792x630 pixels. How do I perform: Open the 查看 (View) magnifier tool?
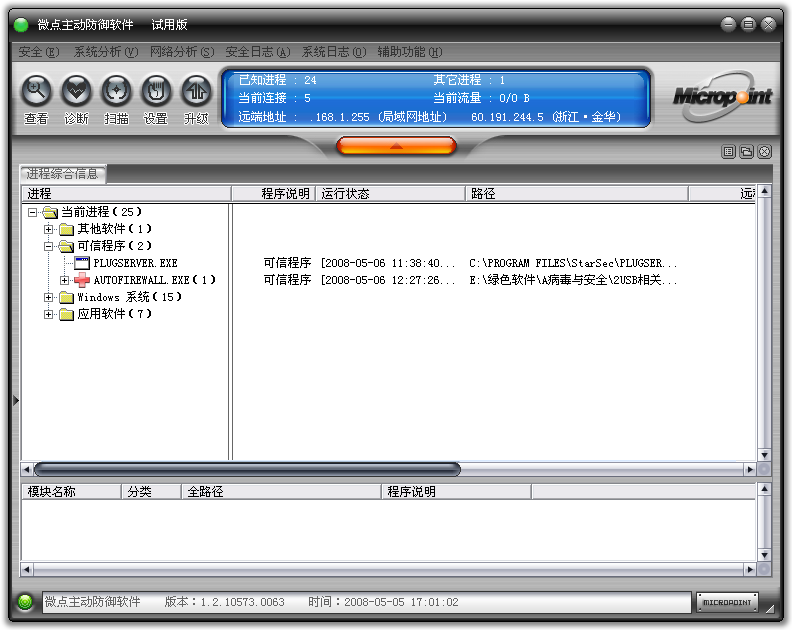pos(36,91)
